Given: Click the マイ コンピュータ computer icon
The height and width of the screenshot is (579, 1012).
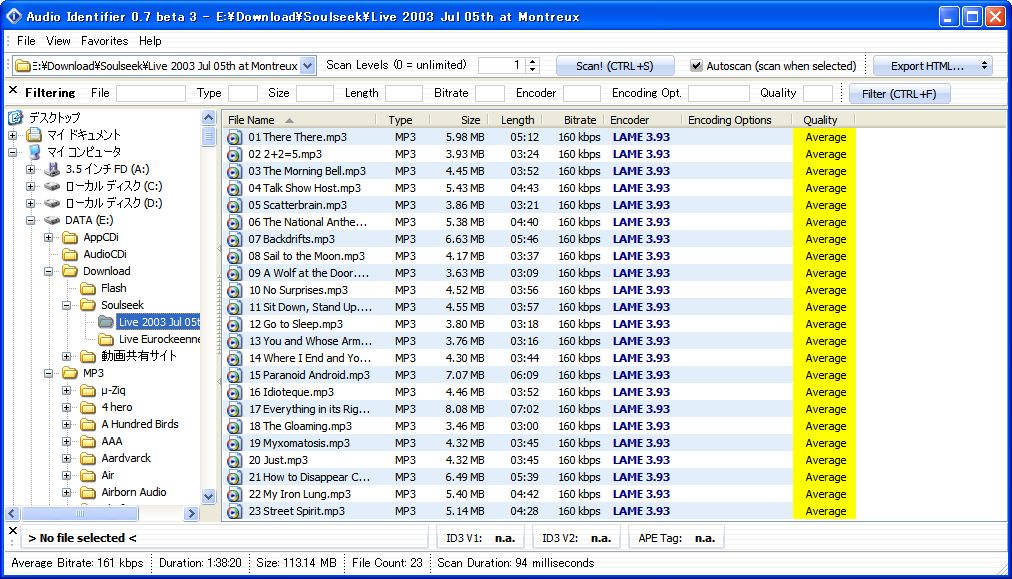Looking at the screenshot, I should [x=34, y=152].
